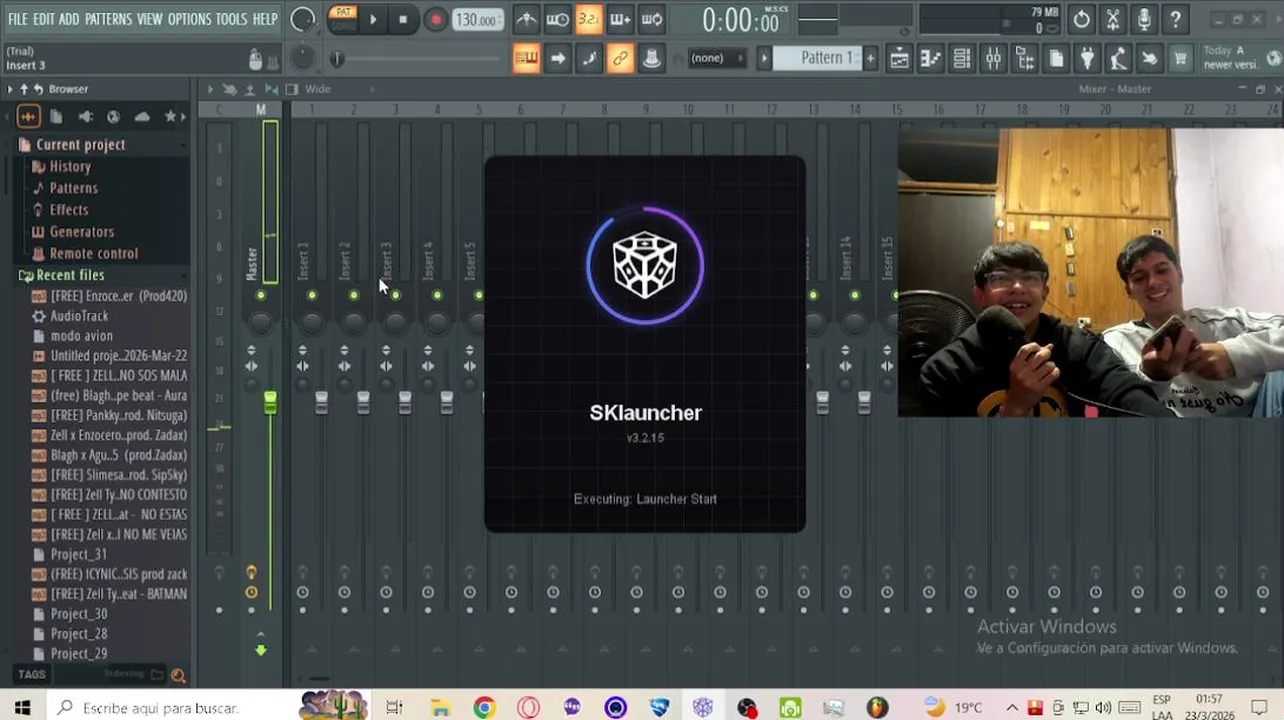Click the Master track volume fader
Image resolution: width=1284 pixels, height=720 pixels.
coord(270,403)
